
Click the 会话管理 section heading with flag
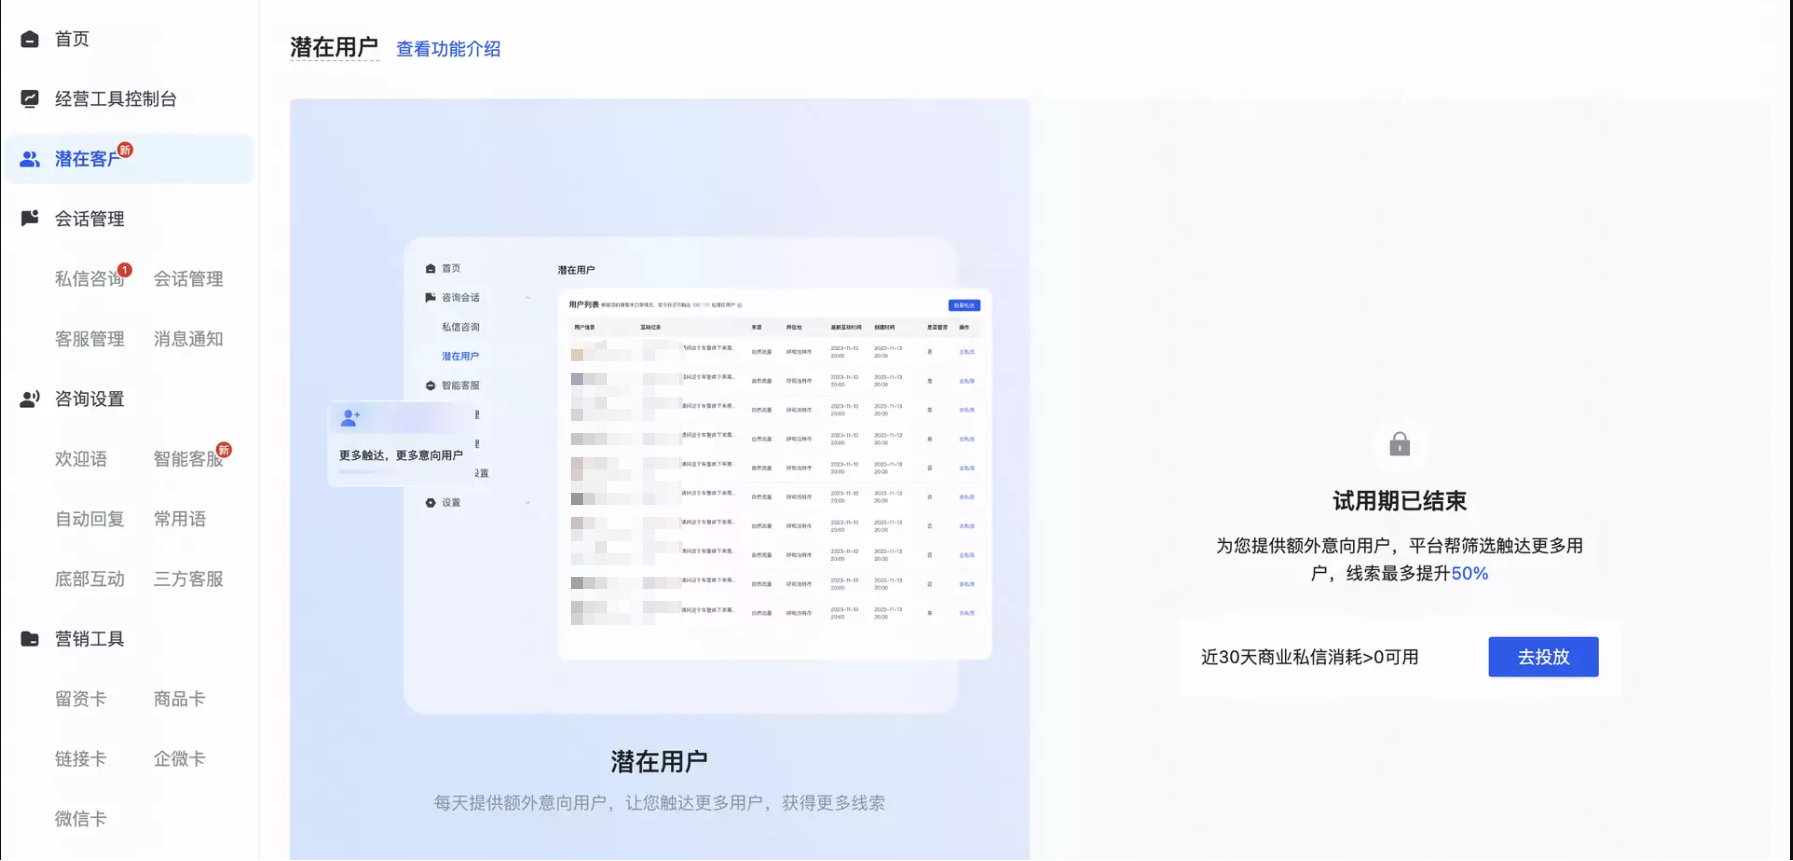(x=89, y=219)
